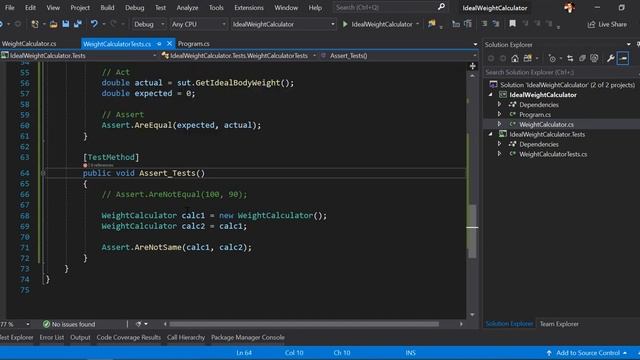This screenshot has width=640, height=360.
Task: Switch to the Program.cs editor tab
Action: tap(194, 44)
